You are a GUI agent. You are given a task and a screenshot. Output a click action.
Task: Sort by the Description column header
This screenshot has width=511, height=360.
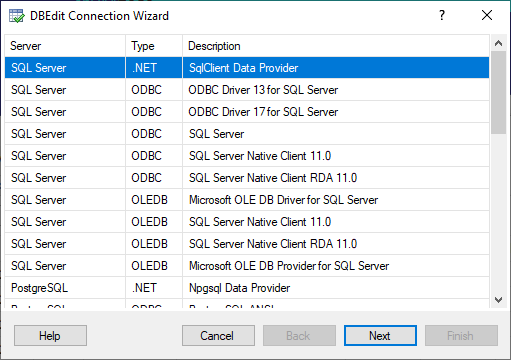[x=336, y=46]
